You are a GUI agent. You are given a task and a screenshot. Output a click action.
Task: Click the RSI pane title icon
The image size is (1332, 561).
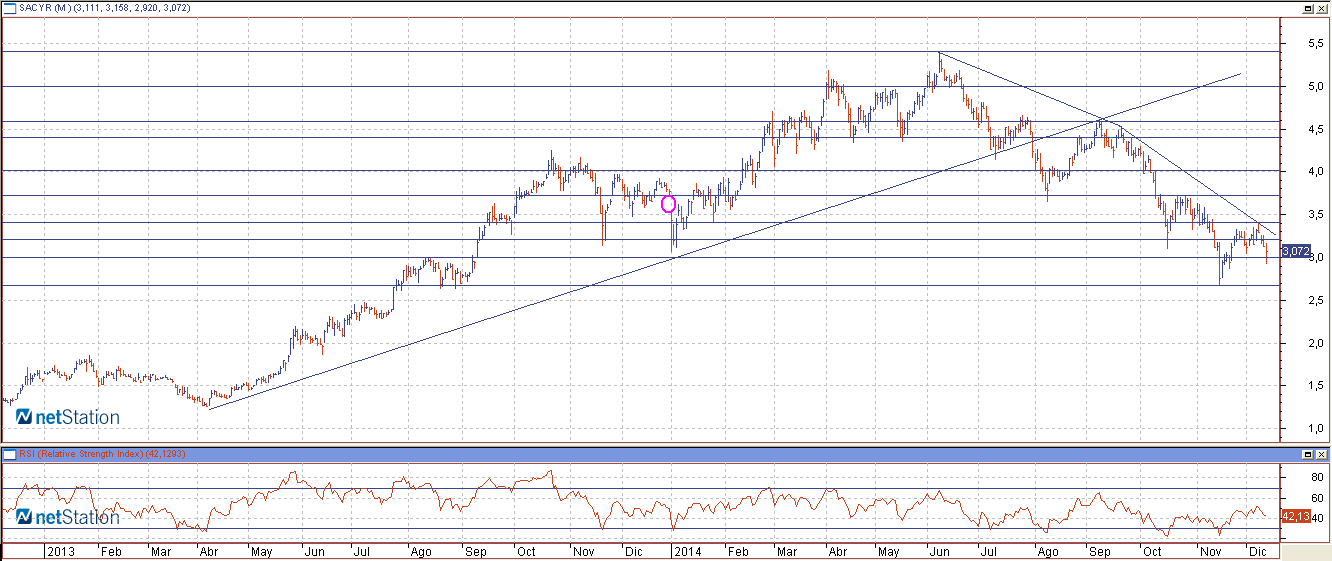pos(12,454)
